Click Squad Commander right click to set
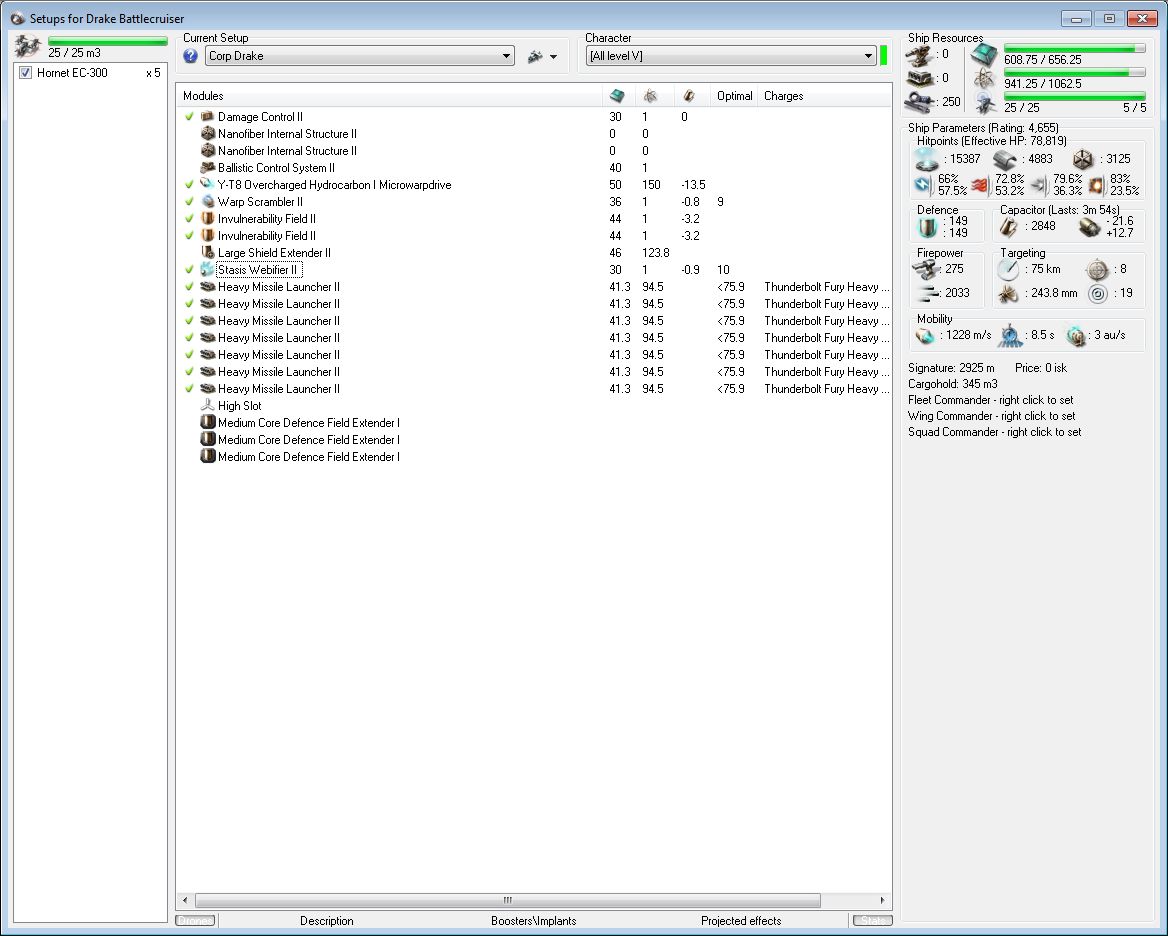Screen dimensions: 1168x936 coord(994,432)
